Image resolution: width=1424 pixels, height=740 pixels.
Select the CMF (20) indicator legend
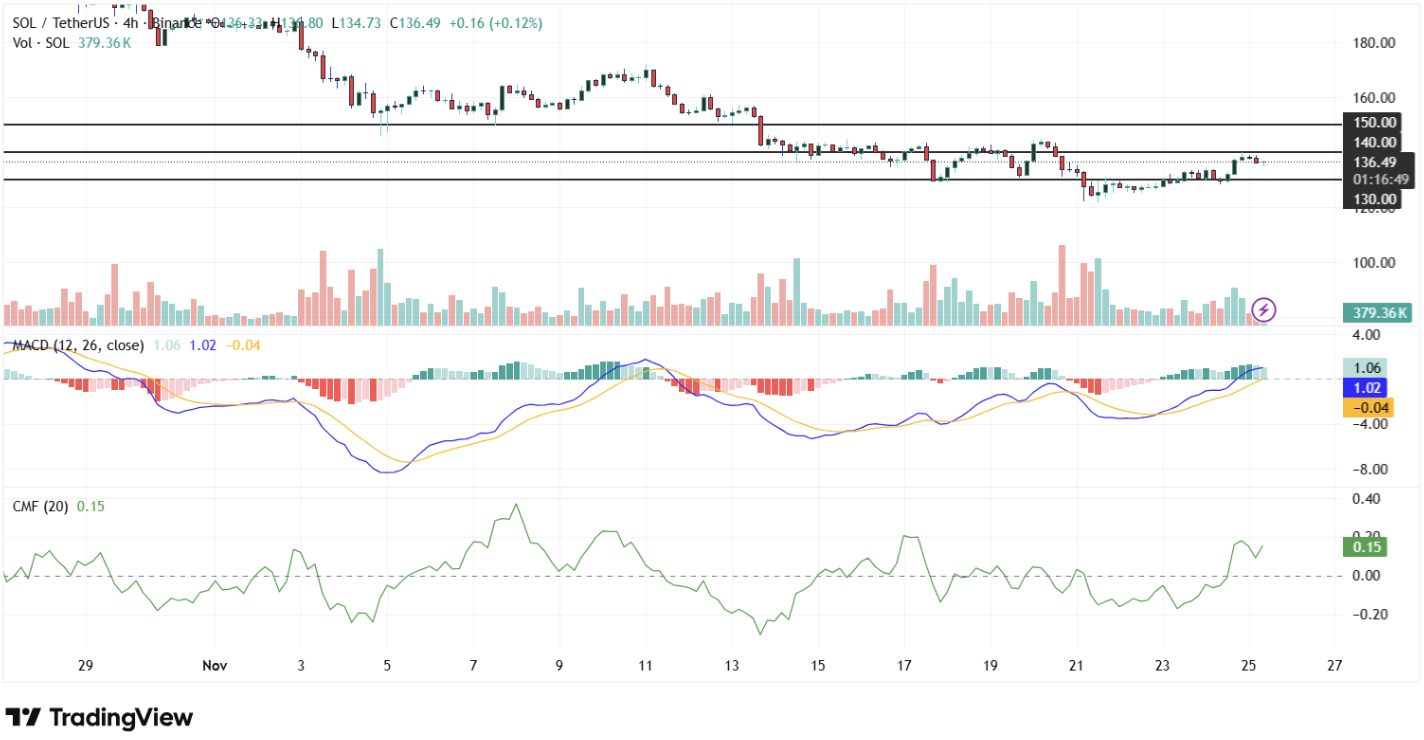[x=40, y=506]
